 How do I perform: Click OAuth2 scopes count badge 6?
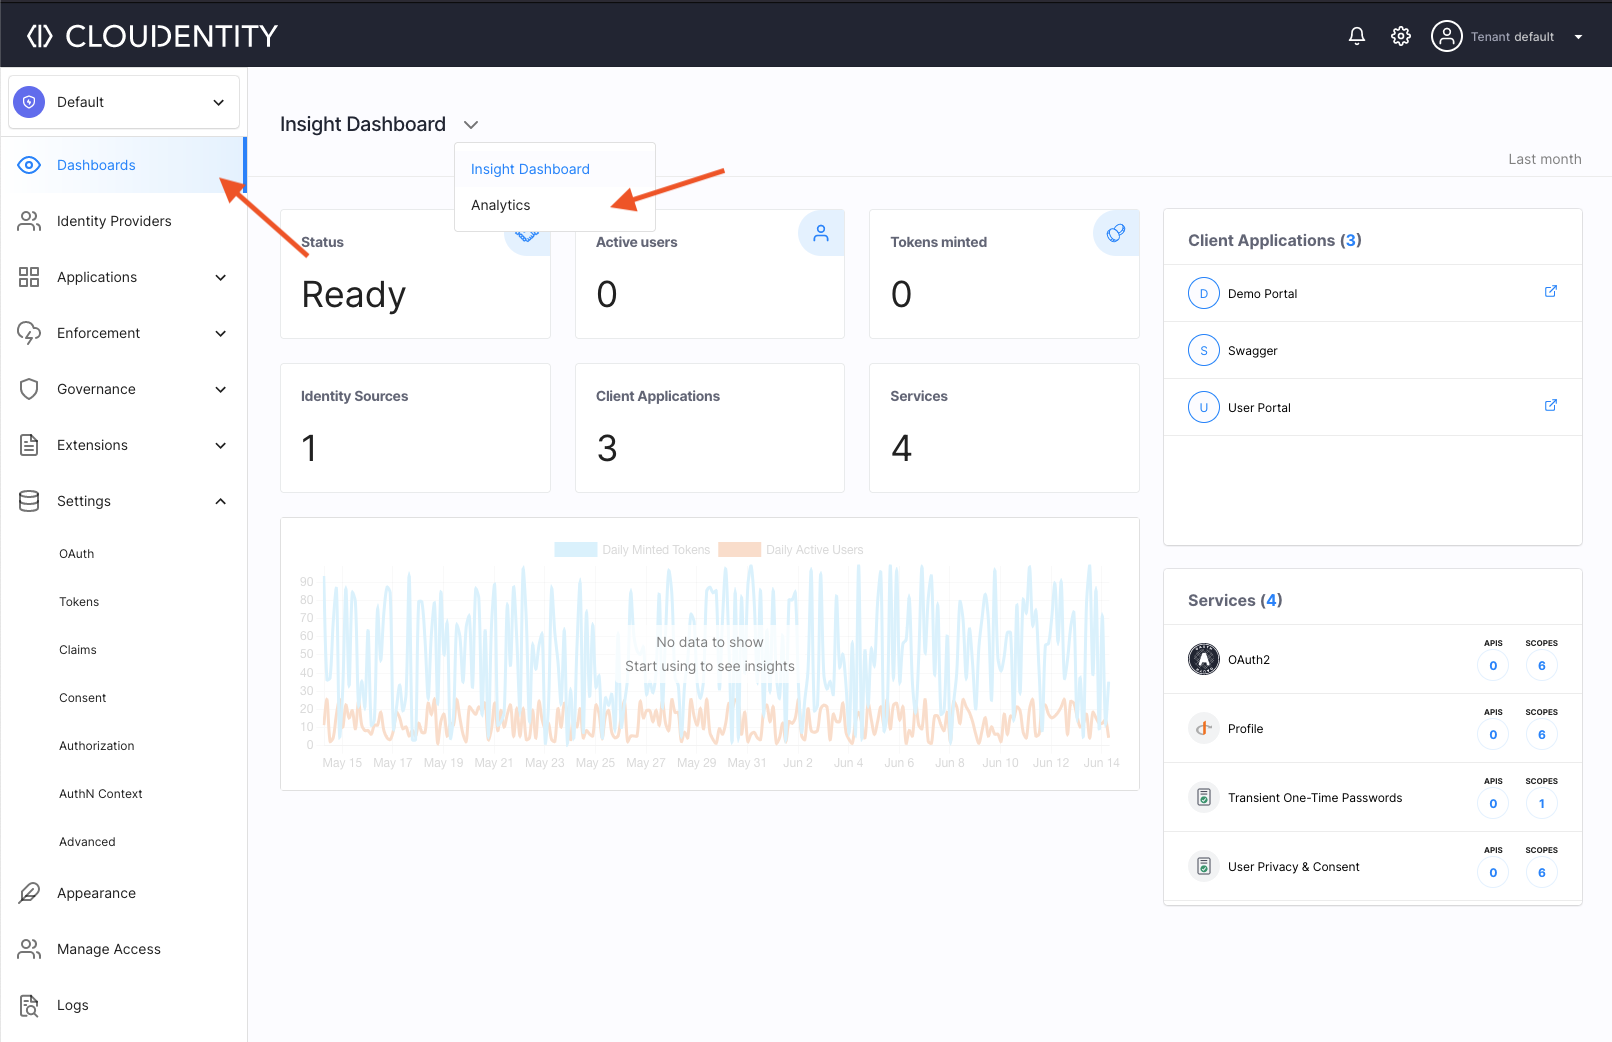pyautogui.click(x=1541, y=665)
